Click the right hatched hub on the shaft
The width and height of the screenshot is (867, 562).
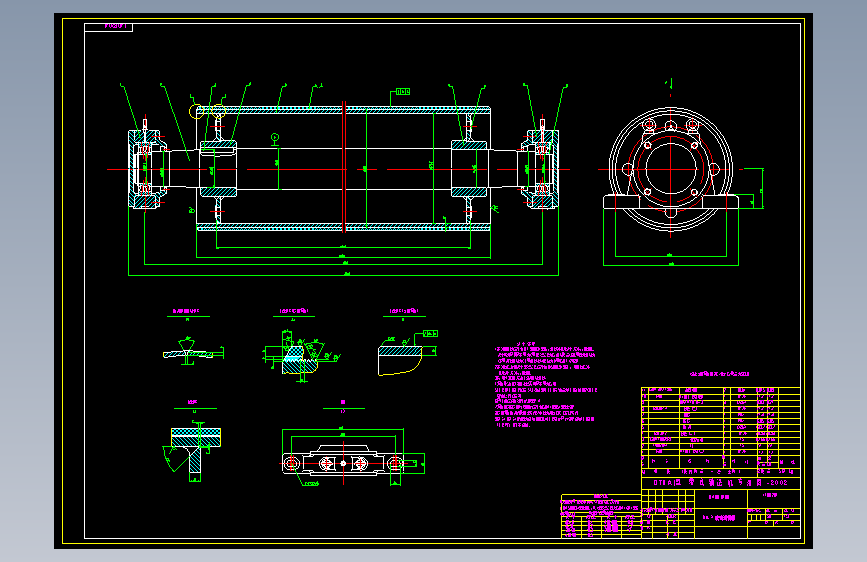click(x=469, y=169)
